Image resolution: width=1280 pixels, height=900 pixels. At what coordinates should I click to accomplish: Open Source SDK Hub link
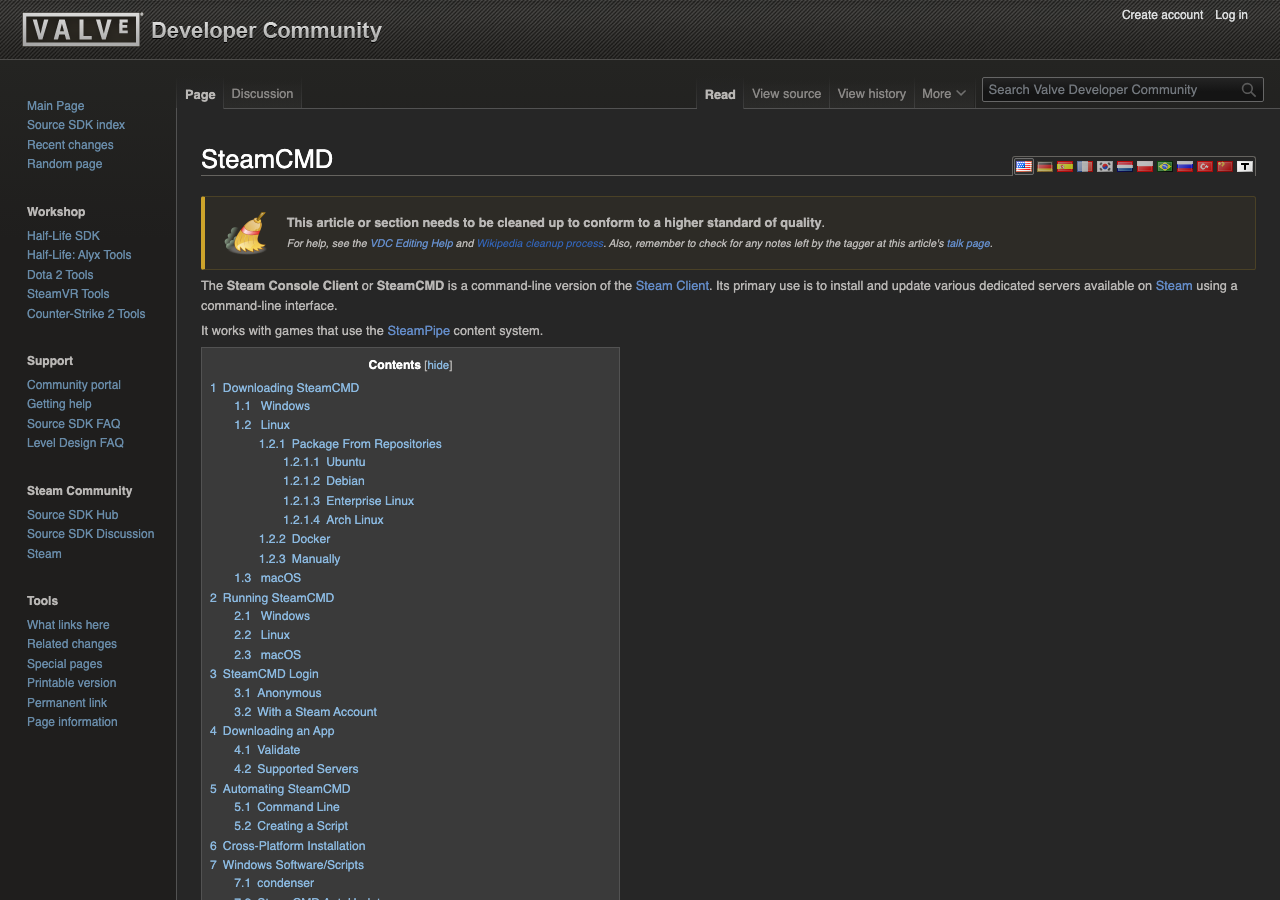tap(72, 515)
